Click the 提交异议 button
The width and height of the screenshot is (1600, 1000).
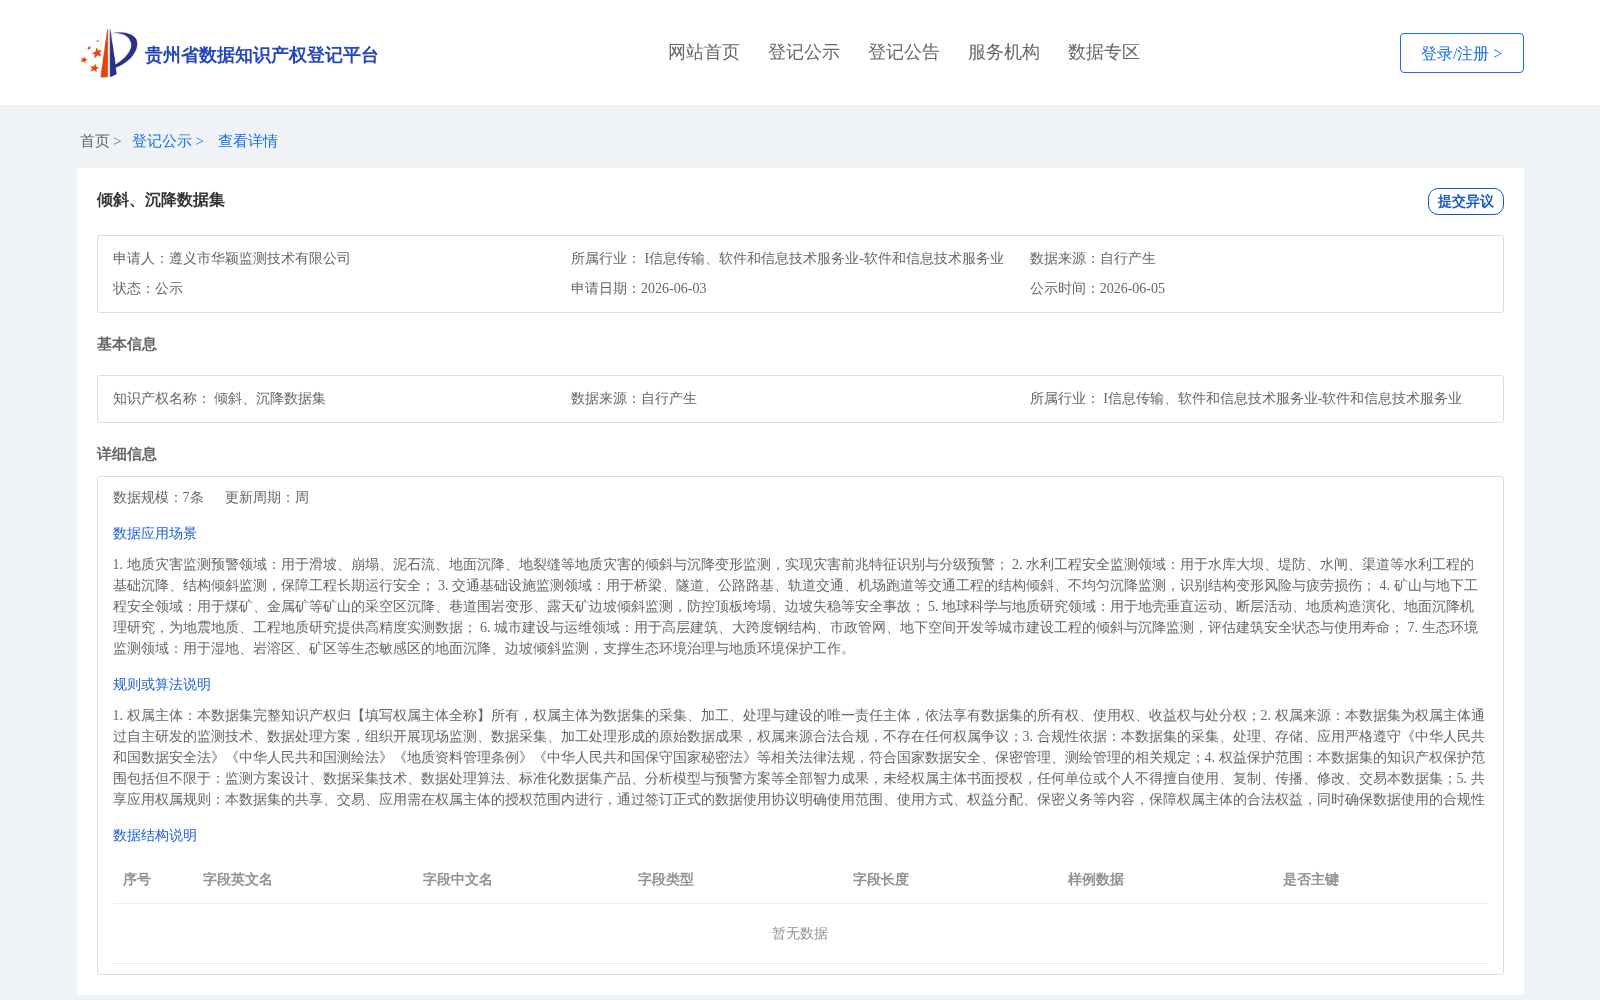1465,201
